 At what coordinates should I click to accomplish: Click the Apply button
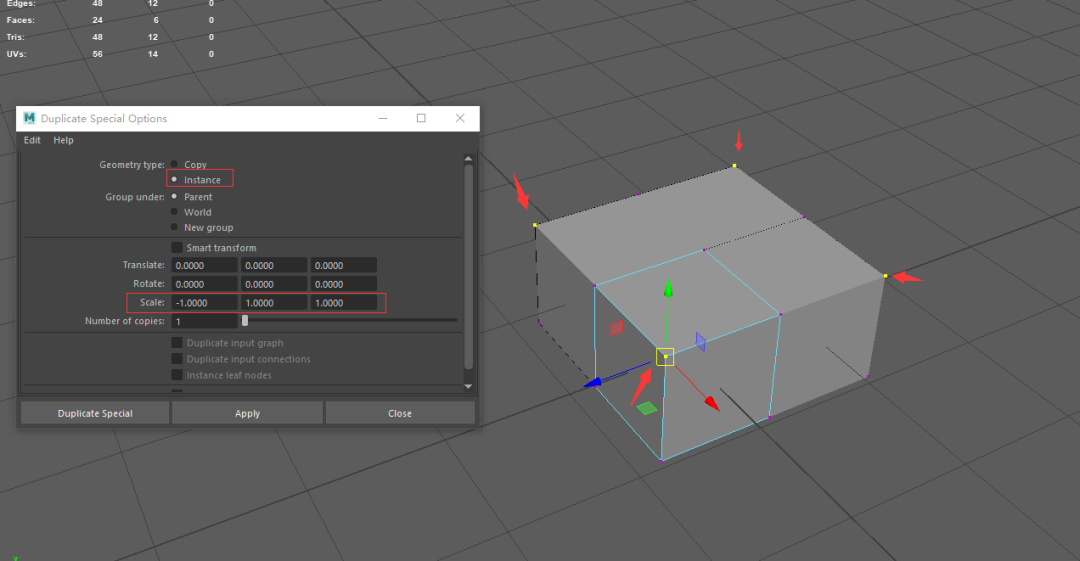click(247, 413)
